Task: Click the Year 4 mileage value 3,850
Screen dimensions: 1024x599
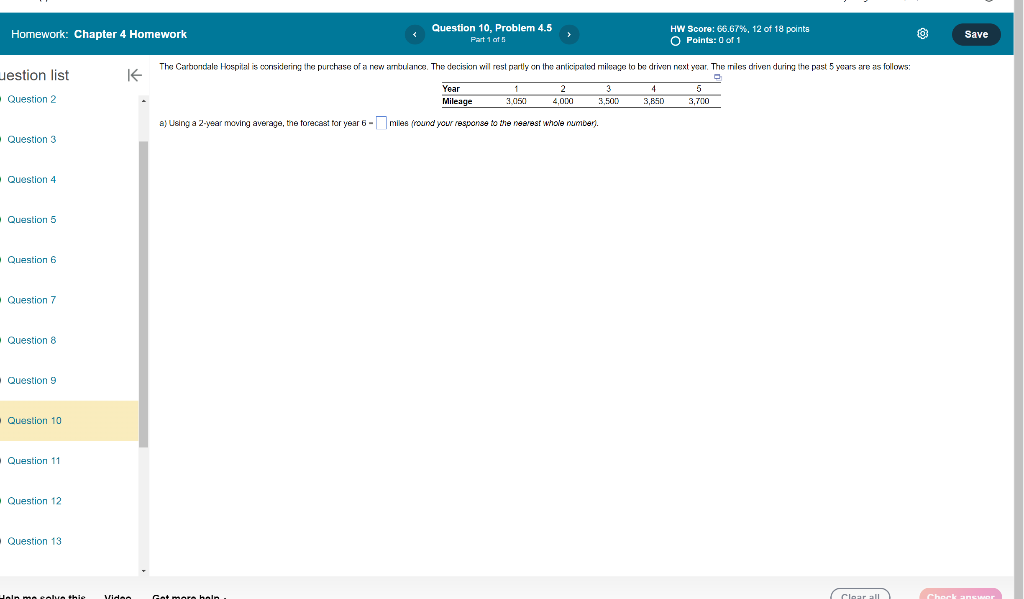Action: click(x=654, y=101)
